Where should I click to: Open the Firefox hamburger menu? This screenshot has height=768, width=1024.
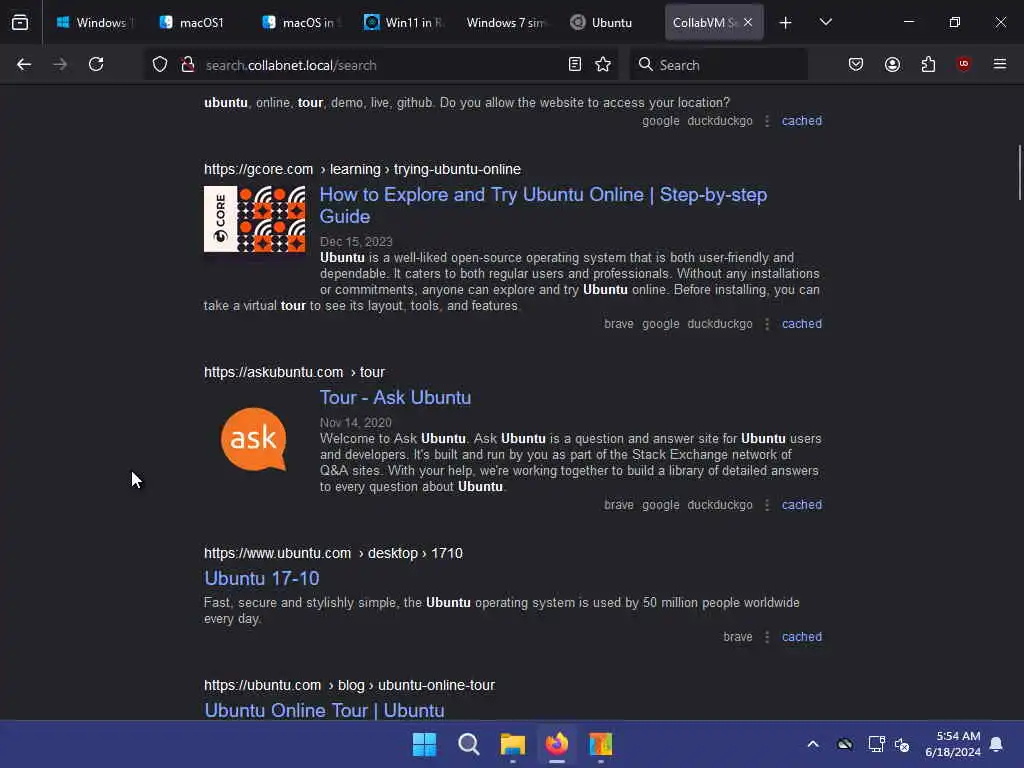pyautogui.click(x=1000, y=64)
